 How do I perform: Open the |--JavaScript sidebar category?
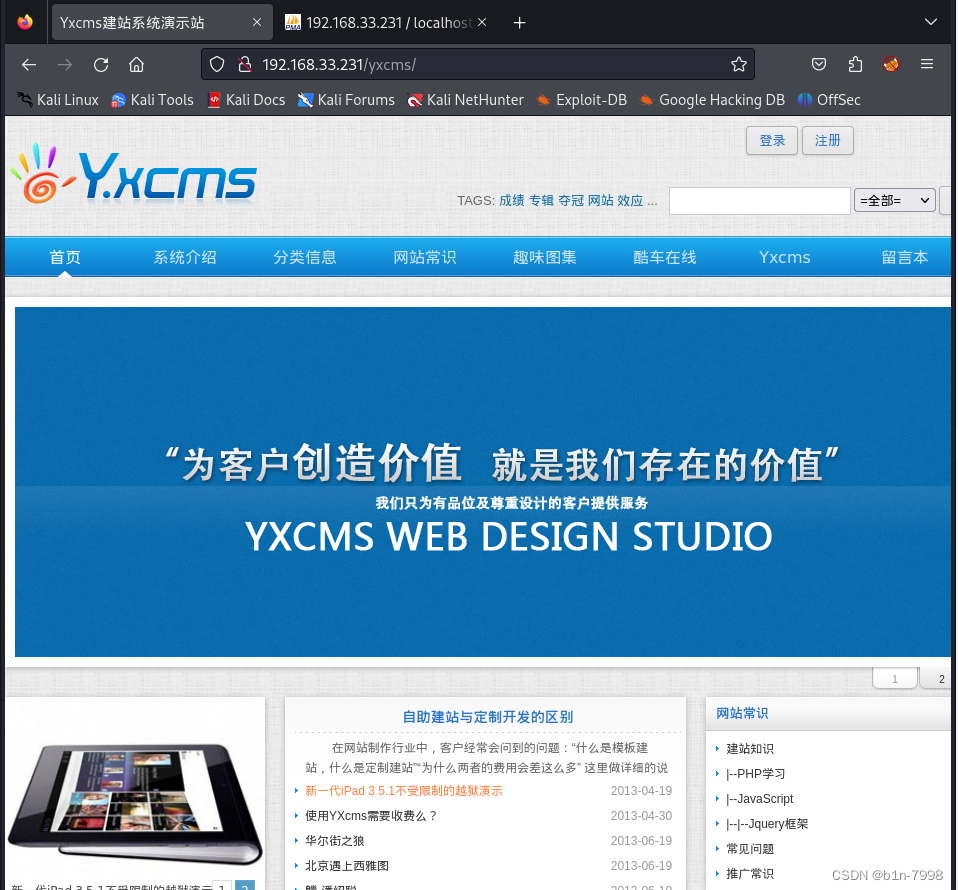click(x=759, y=798)
